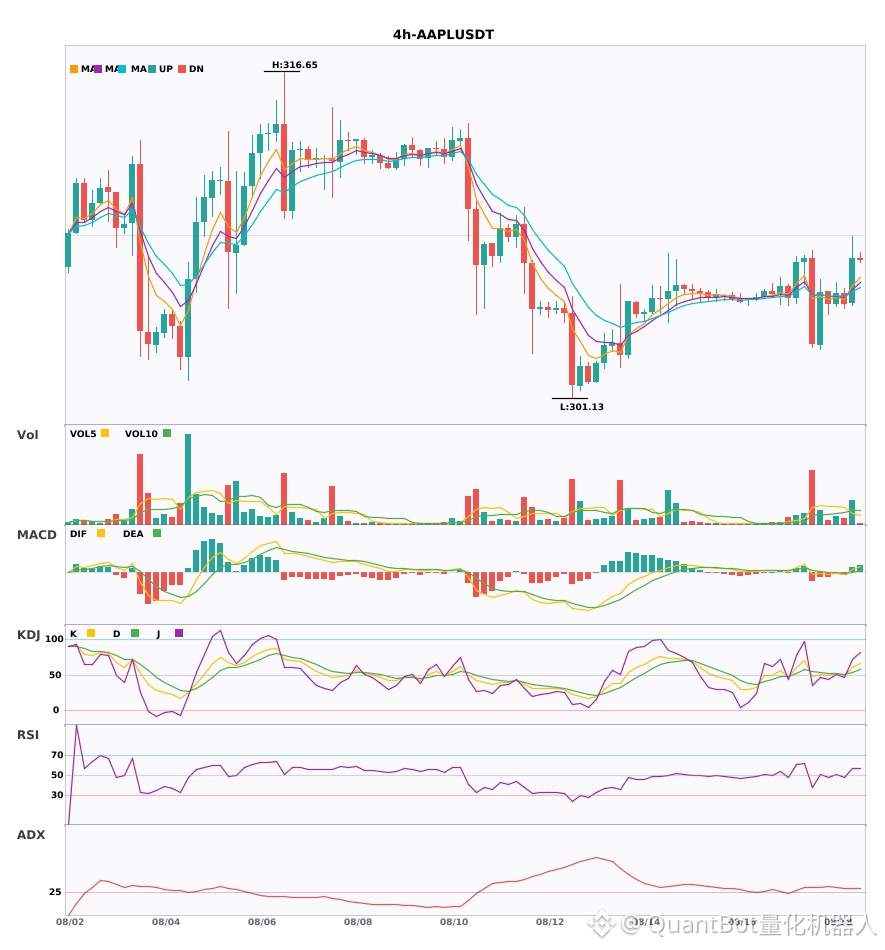Screen dimensions: 885x950
Task: Click the ADX axis value 25
Action: click(x=55, y=892)
